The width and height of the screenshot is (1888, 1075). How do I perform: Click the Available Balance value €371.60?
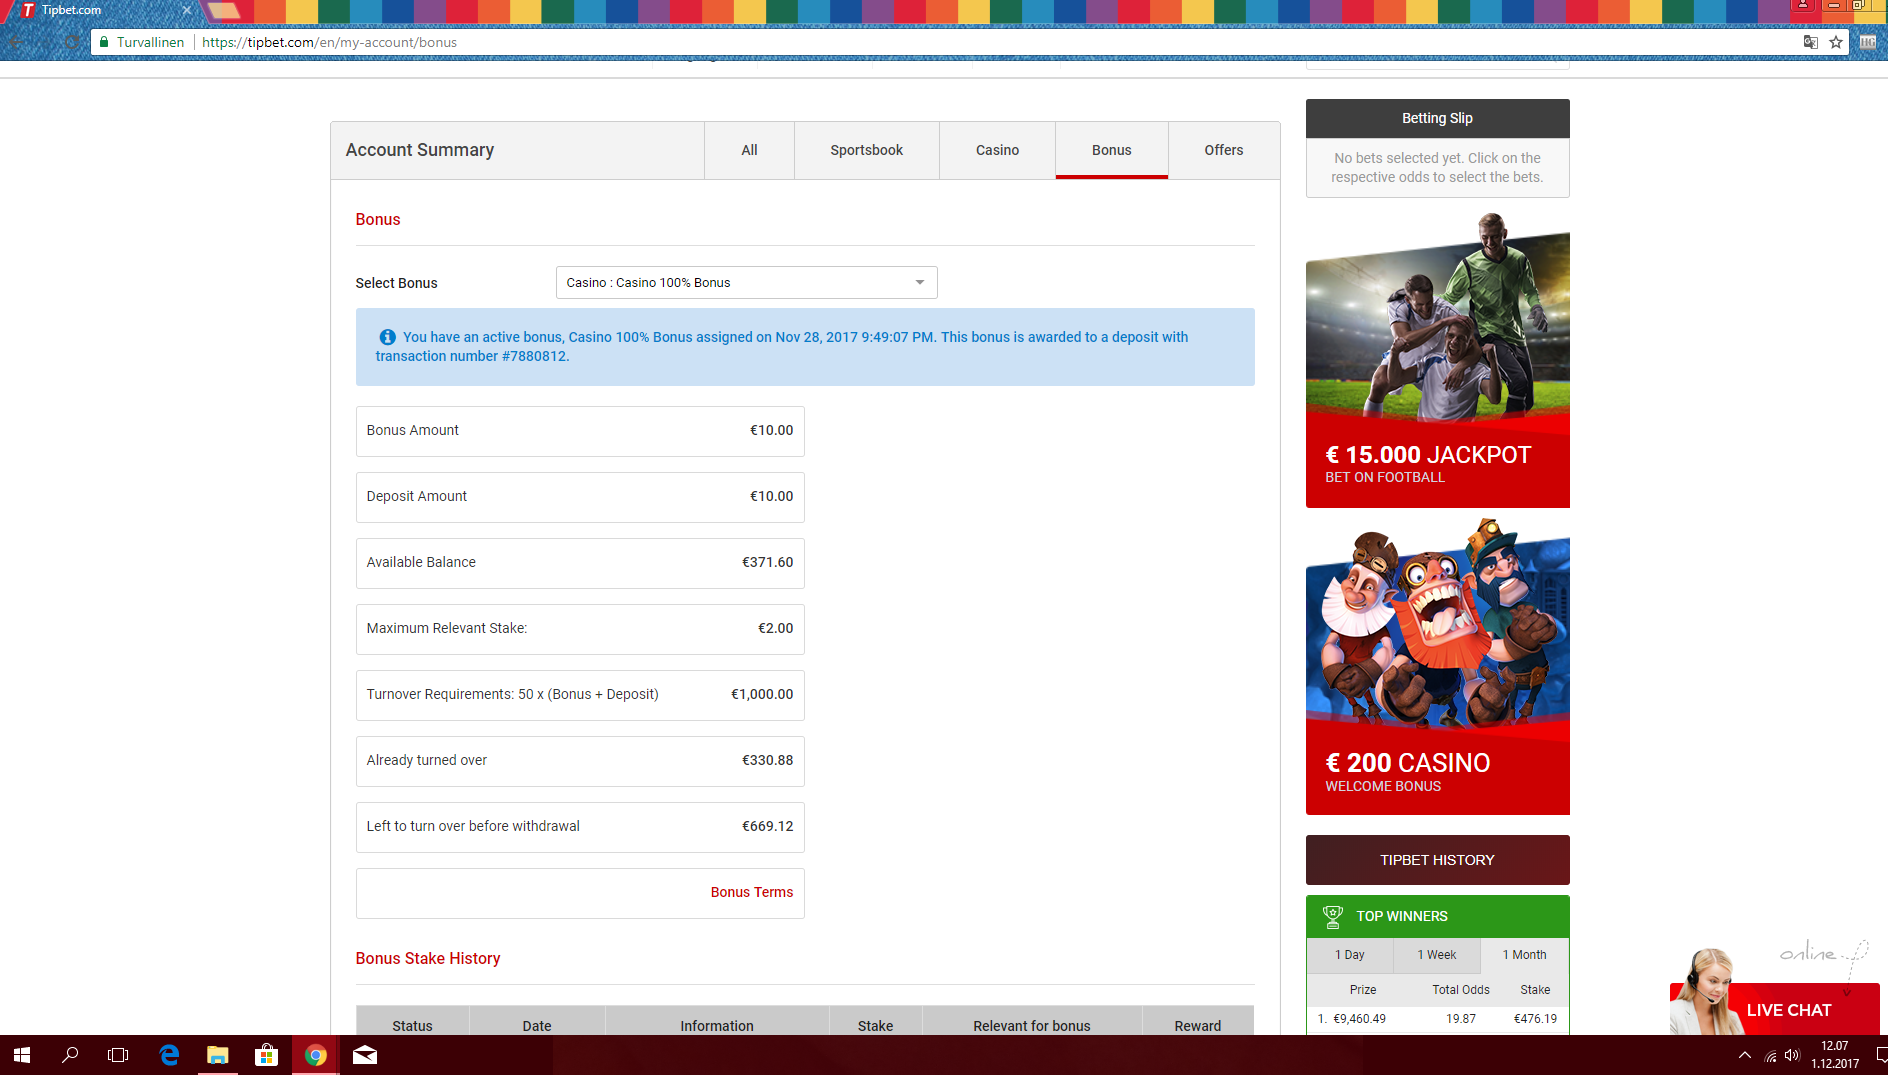click(x=767, y=562)
